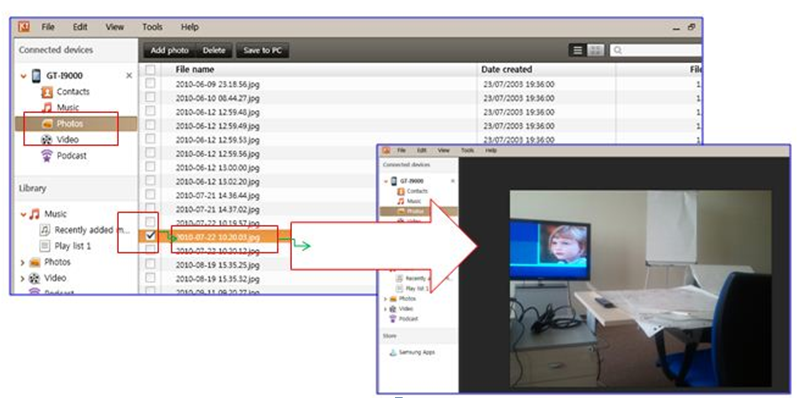Switch to list view icon
The height and width of the screenshot is (398, 798).
point(577,50)
